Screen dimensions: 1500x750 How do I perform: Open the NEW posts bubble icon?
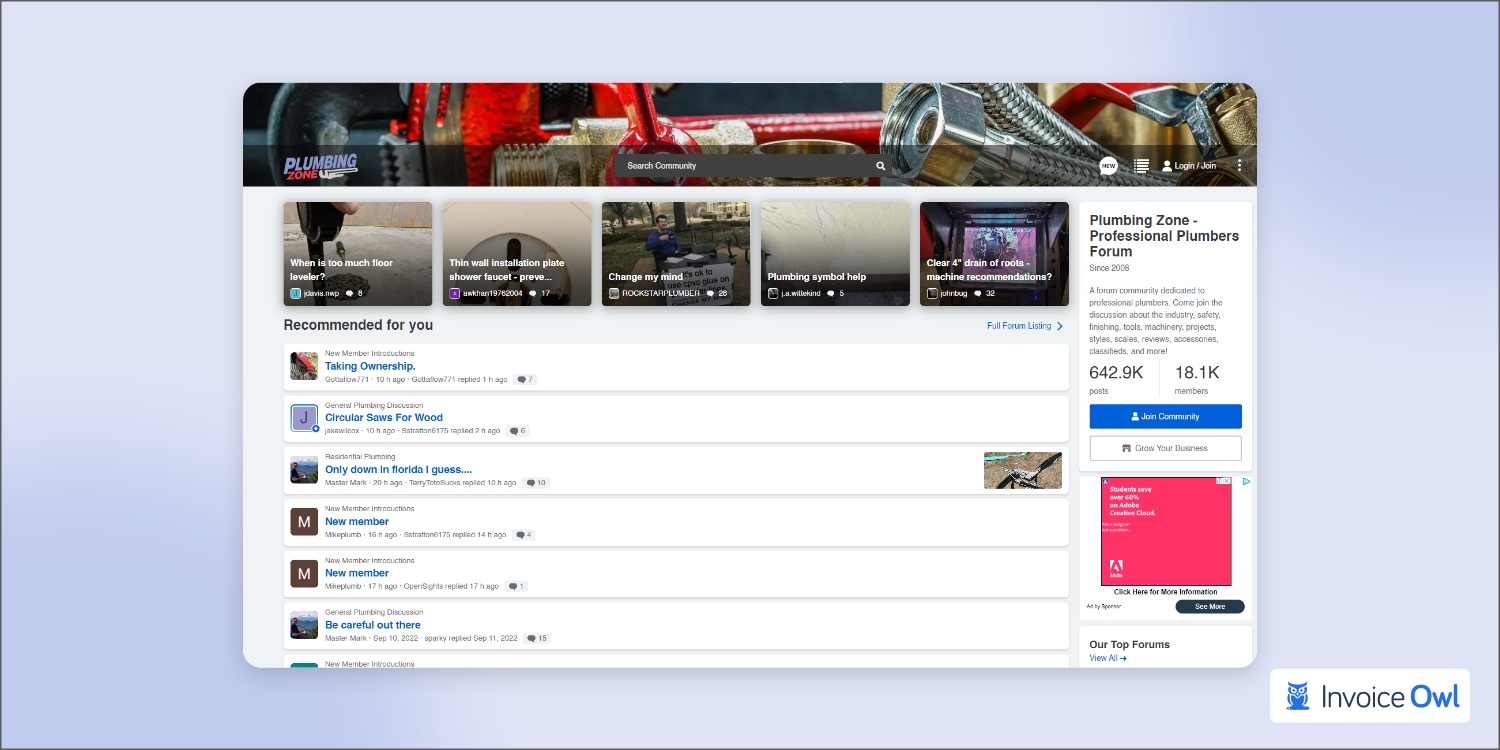[x=1108, y=166]
